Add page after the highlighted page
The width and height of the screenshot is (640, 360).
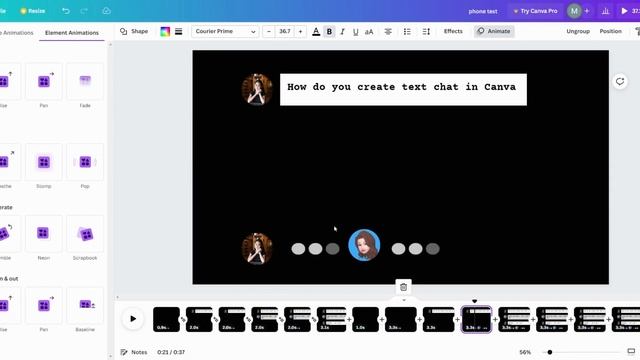click(495, 320)
